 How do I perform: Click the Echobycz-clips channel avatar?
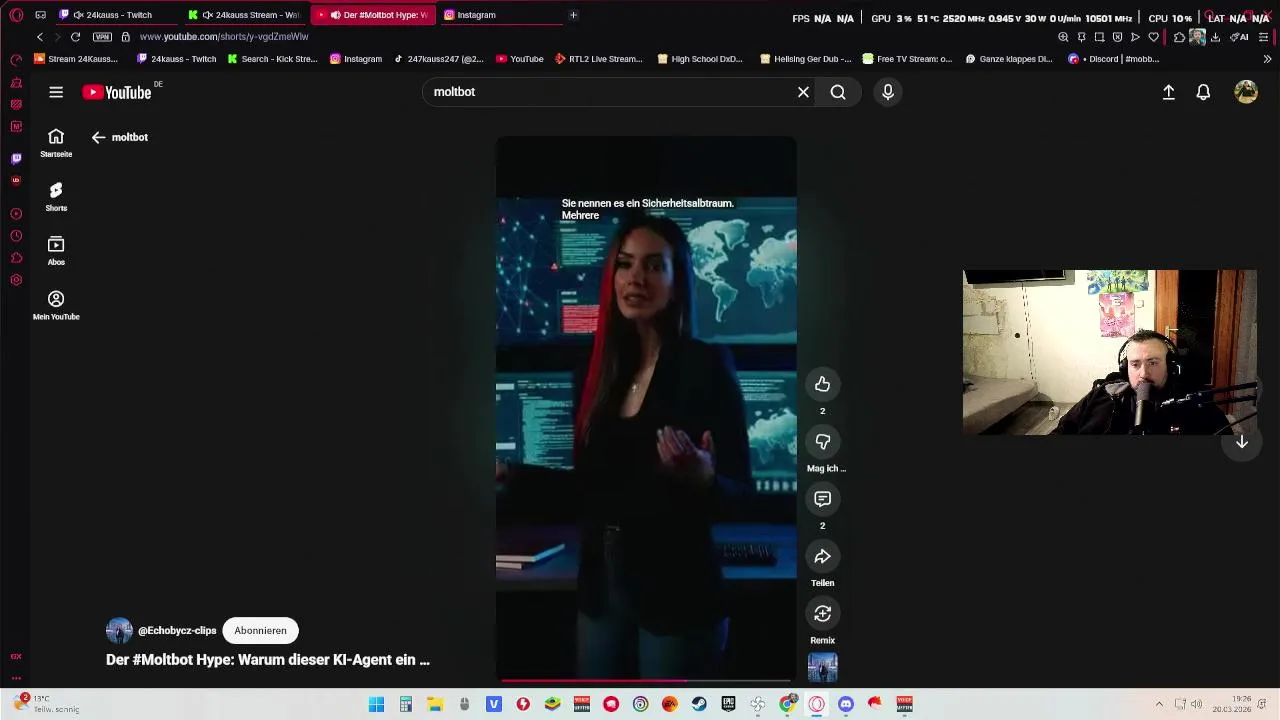[x=119, y=630]
